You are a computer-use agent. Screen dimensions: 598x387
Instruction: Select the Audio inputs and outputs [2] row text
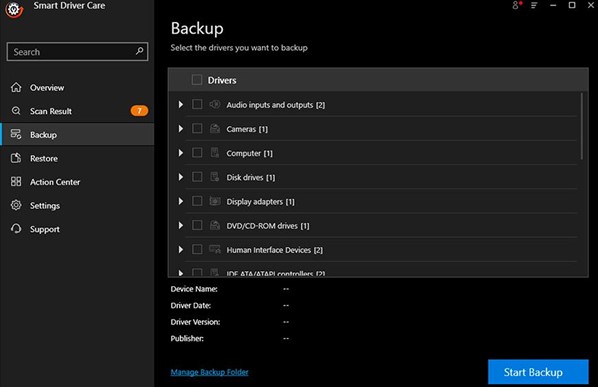tap(276, 105)
